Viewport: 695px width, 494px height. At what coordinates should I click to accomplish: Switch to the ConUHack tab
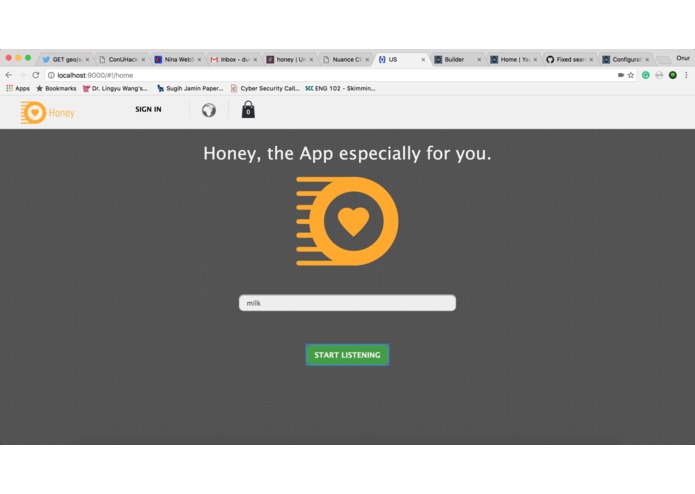pyautogui.click(x=122, y=59)
